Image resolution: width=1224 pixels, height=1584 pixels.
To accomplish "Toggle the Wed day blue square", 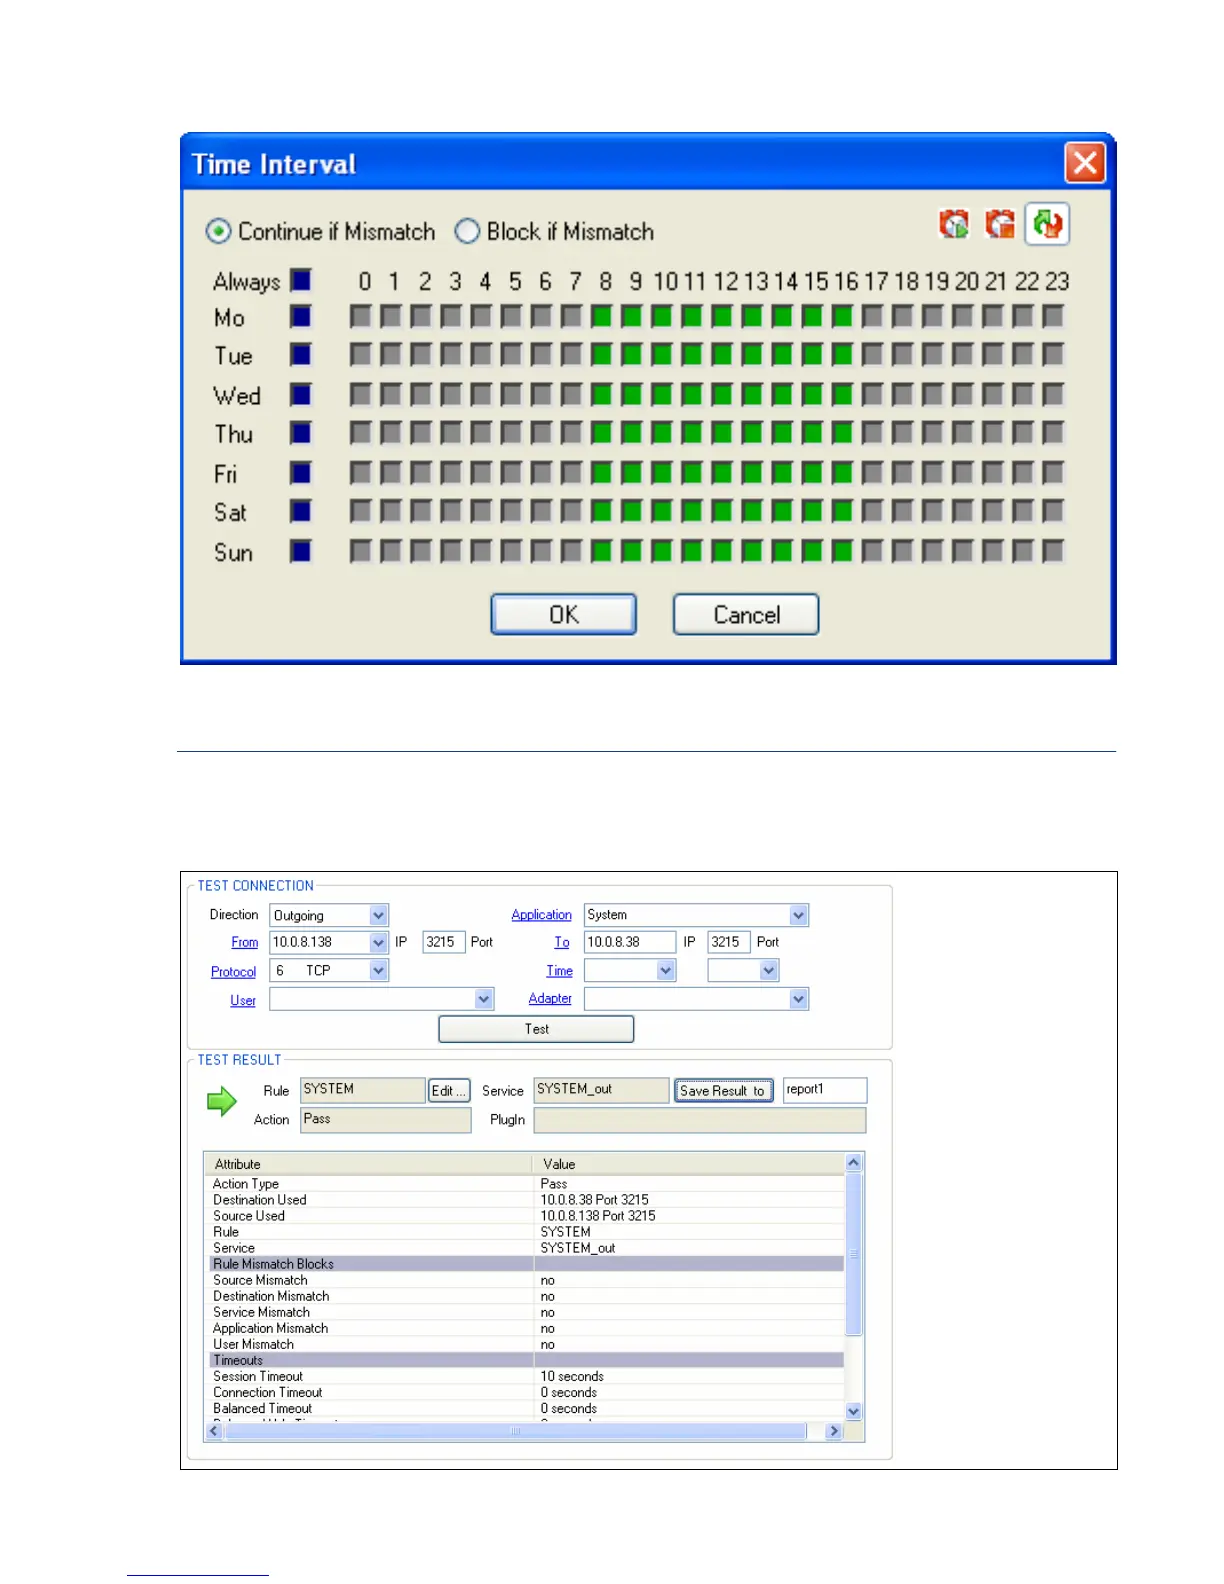I will tap(301, 395).
